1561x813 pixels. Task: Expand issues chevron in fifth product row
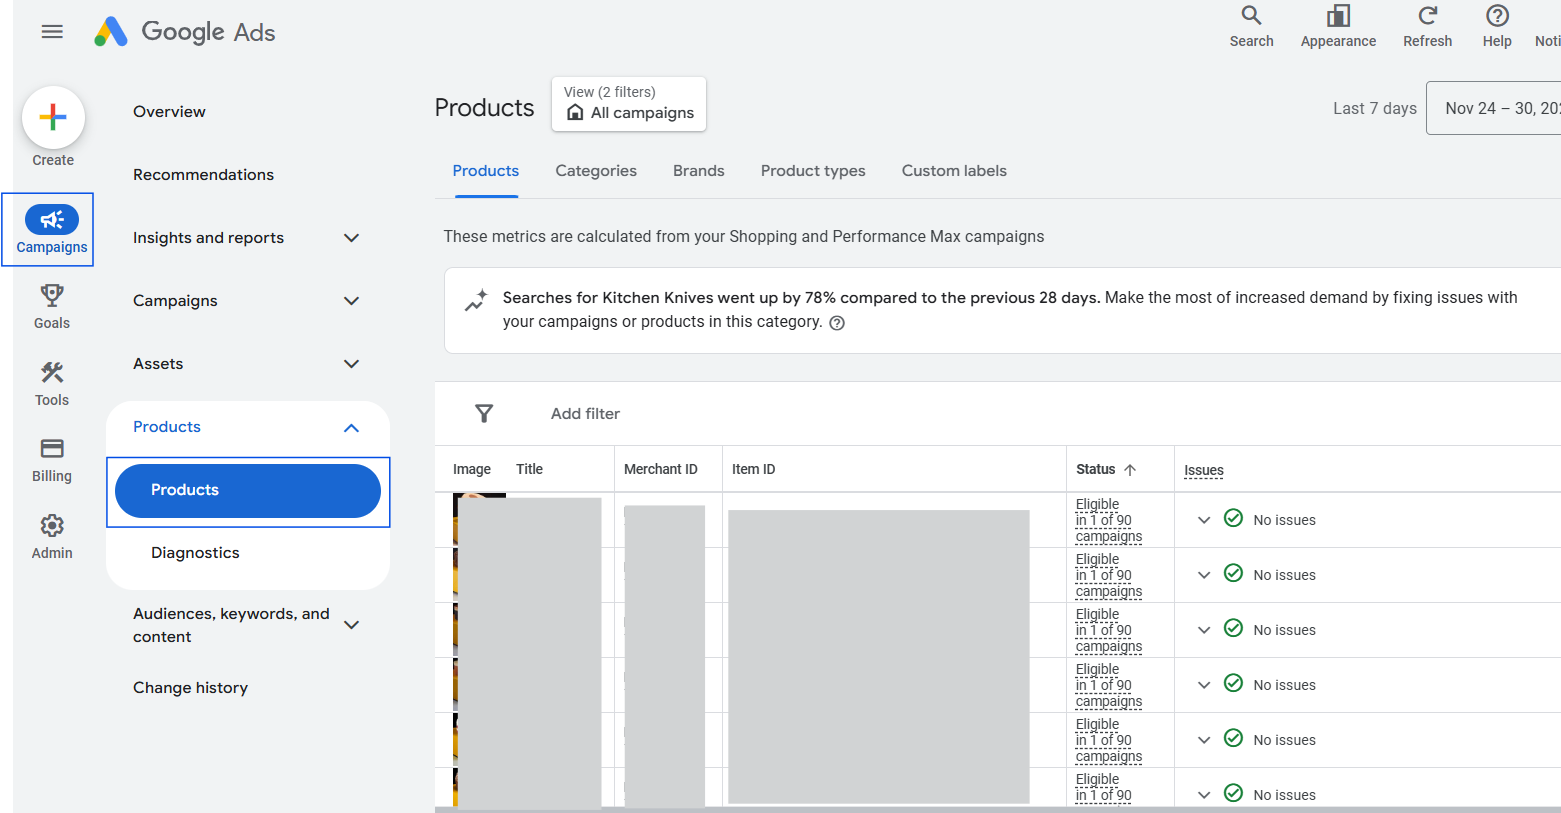pyautogui.click(x=1204, y=740)
